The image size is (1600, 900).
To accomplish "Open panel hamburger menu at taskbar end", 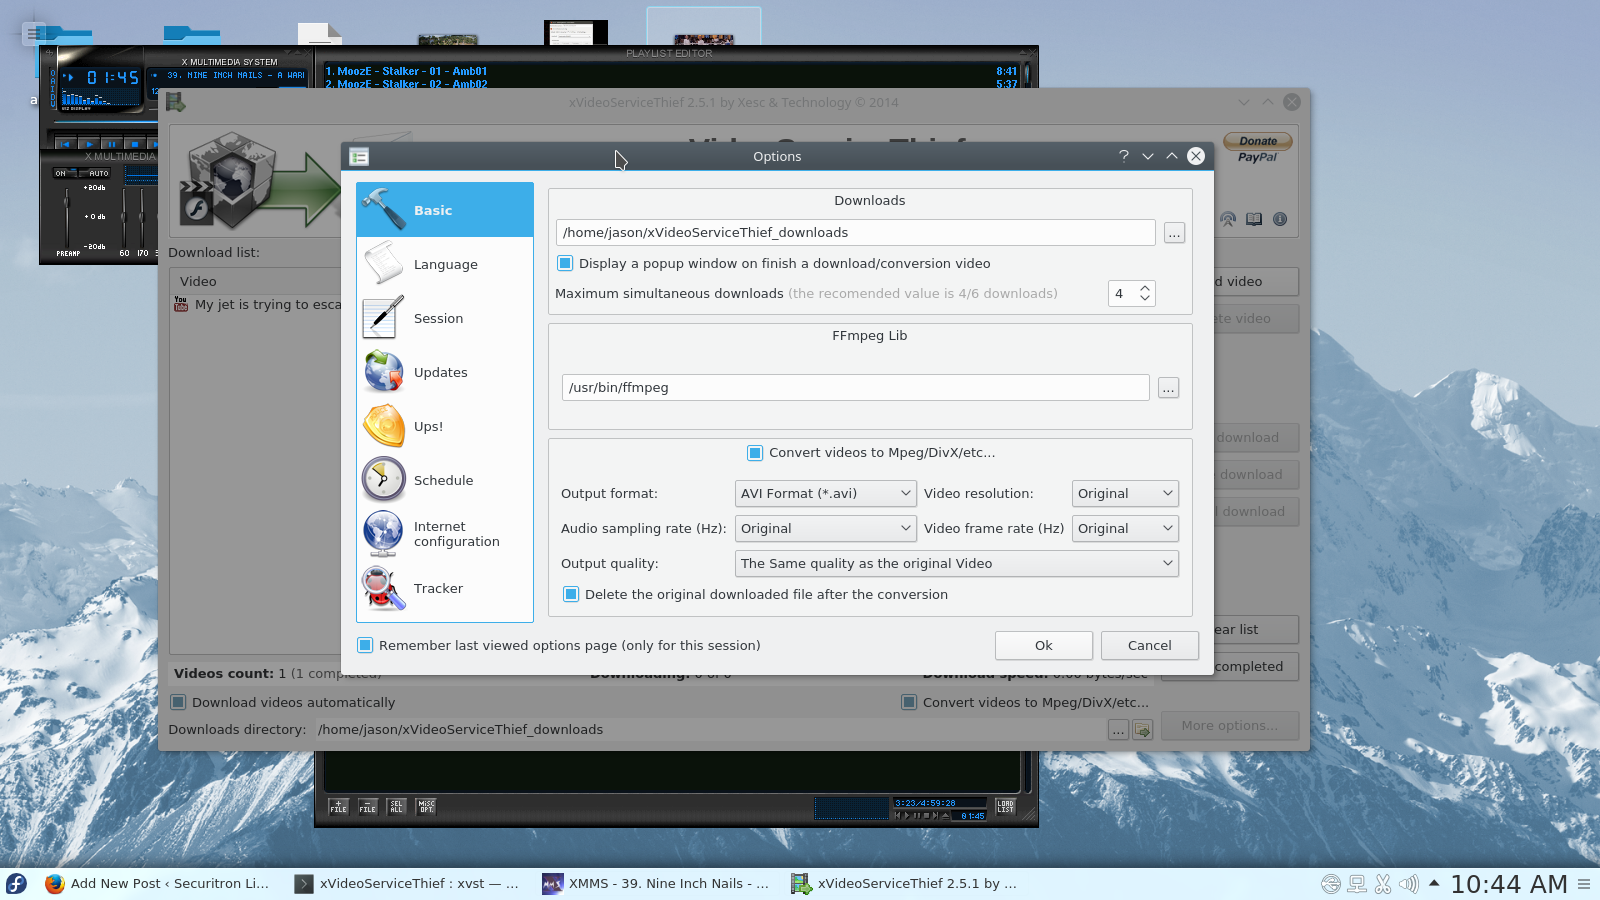I will click(x=1584, y=884).
